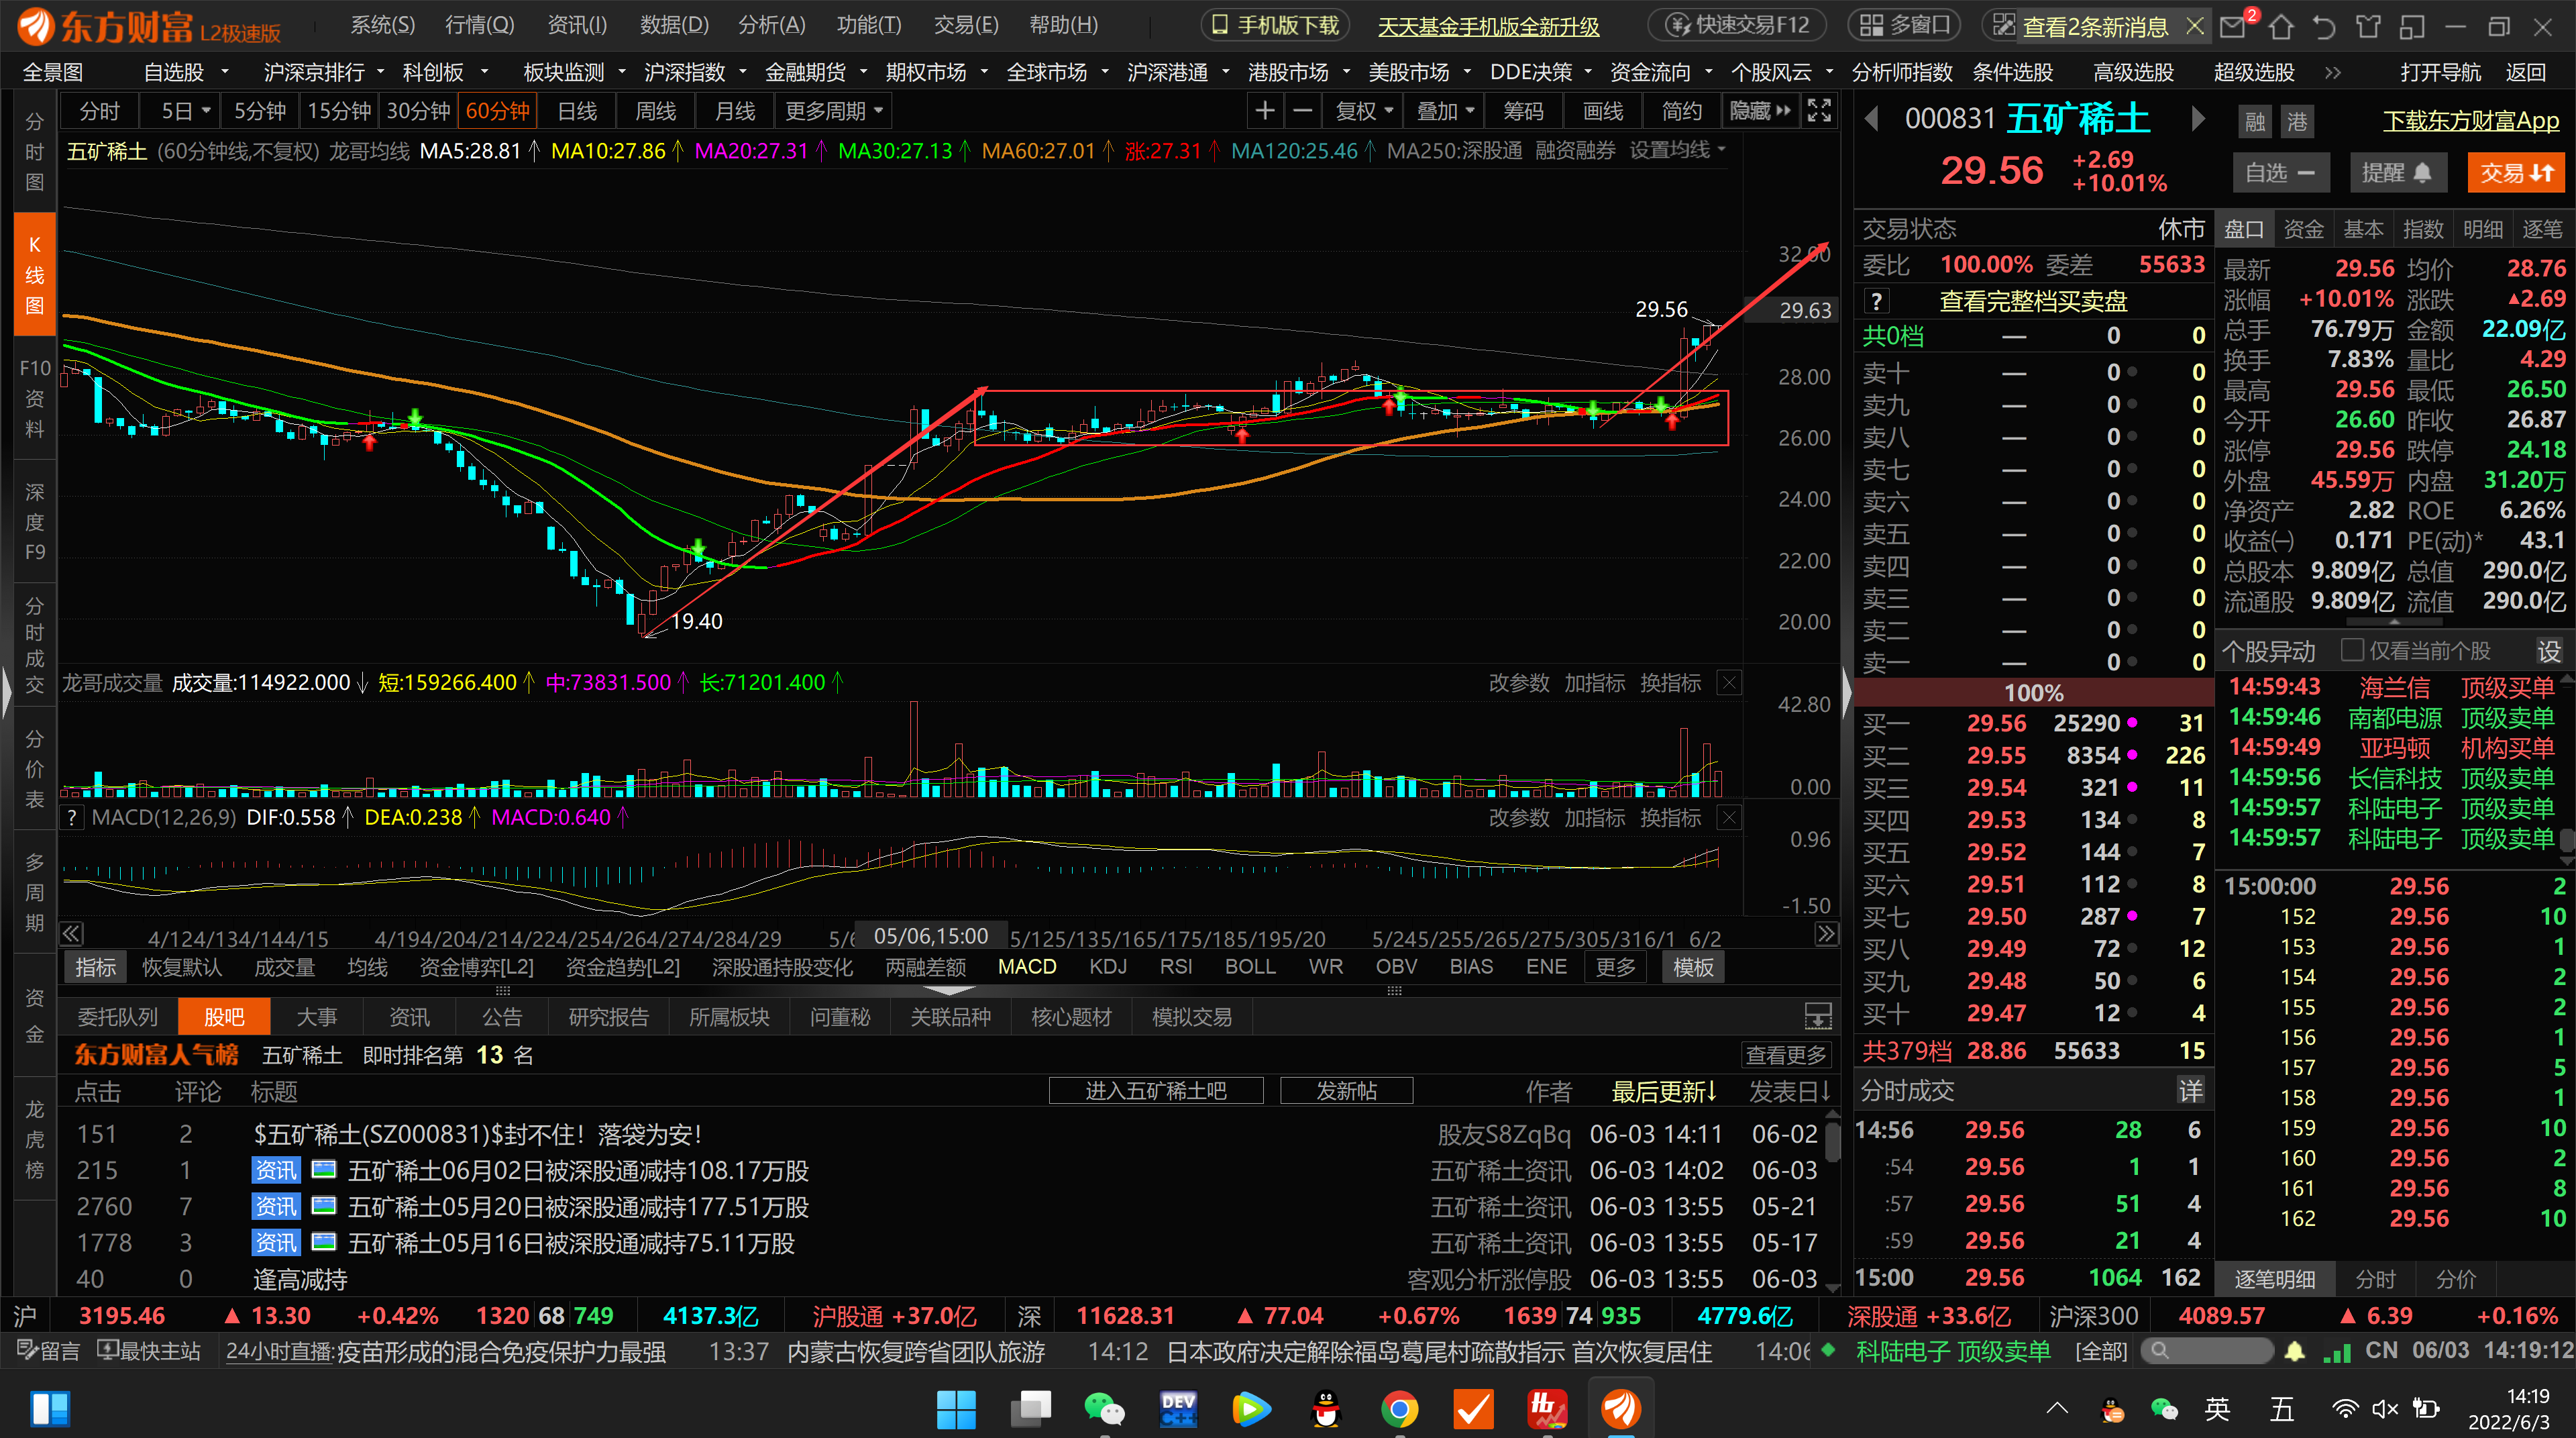Open WeChat from the Windows taskbar
This screenshot has width=2576, height=1438.
click(x=1103, y=1409)
